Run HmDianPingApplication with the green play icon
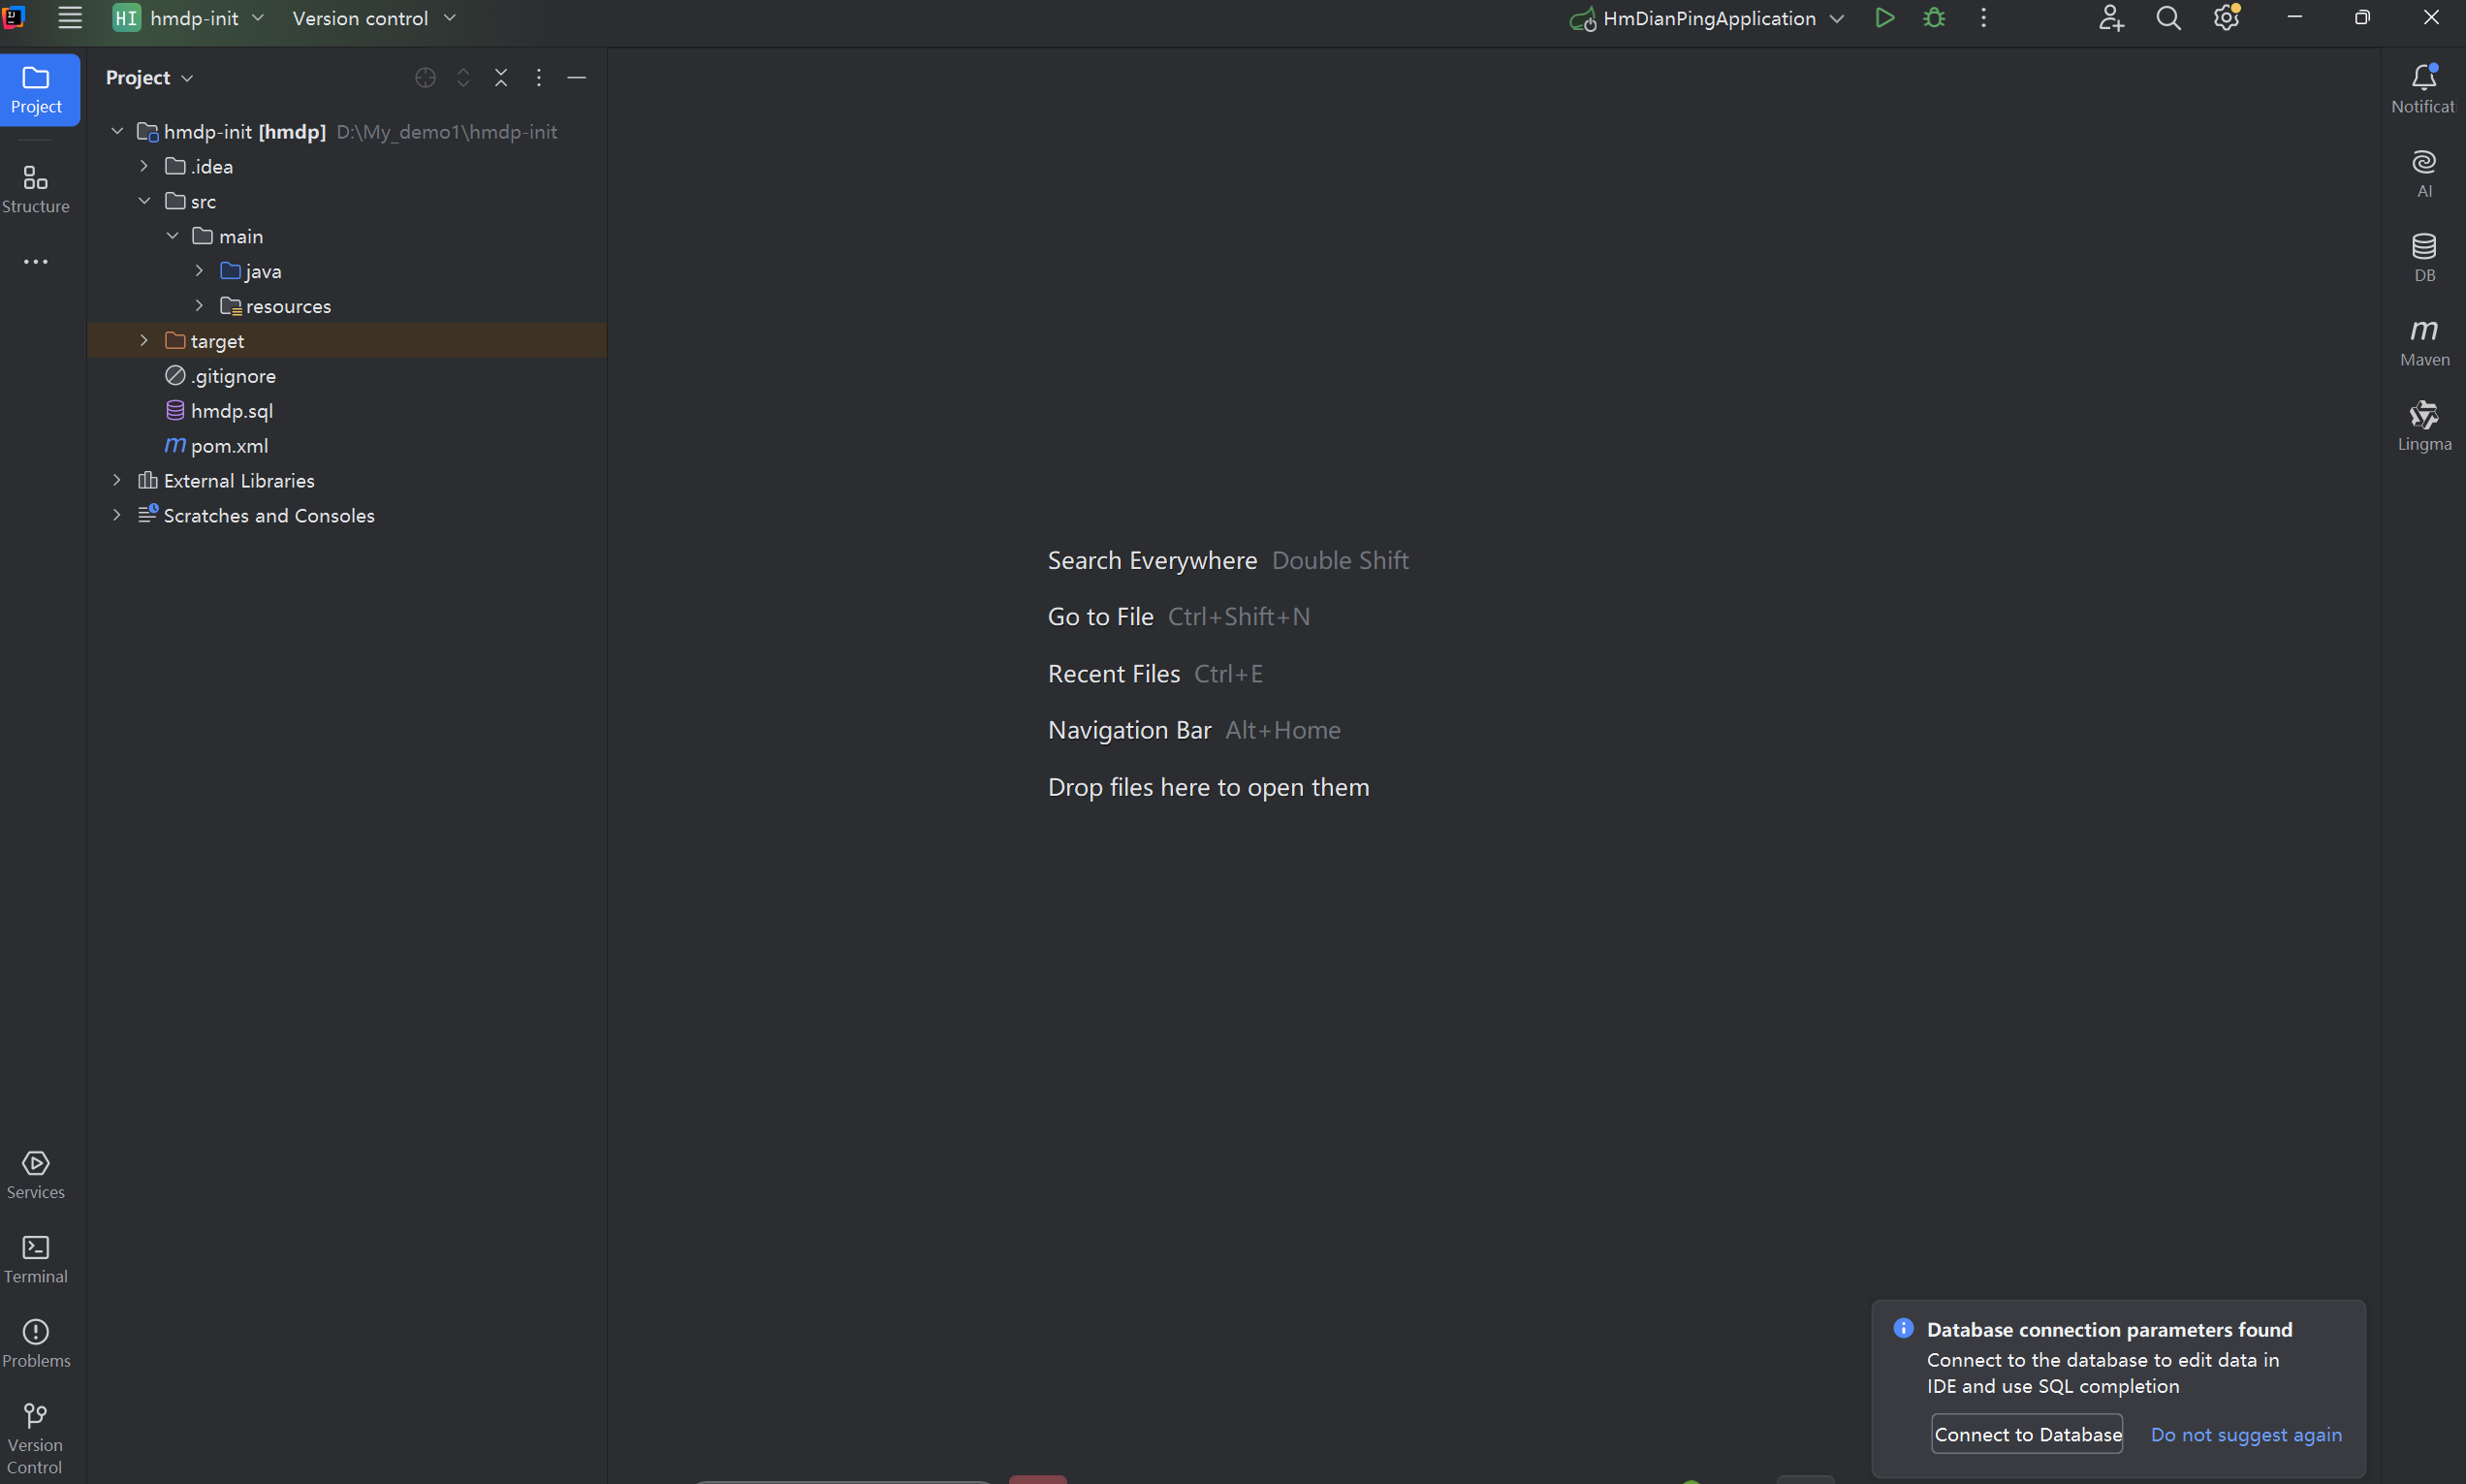This screenshot has width=2466, height=1484. [1884, 18]
